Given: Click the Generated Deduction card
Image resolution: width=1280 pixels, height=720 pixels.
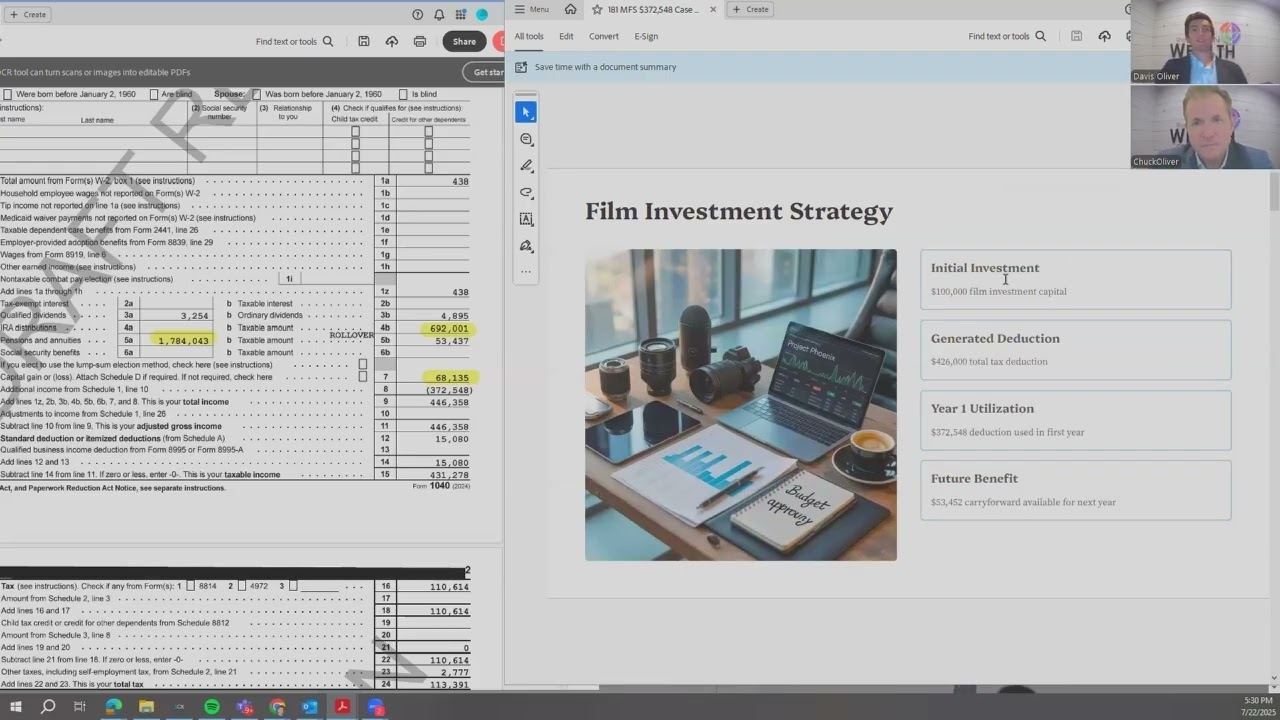Looking at the screenshot, I should point(1076,350).
